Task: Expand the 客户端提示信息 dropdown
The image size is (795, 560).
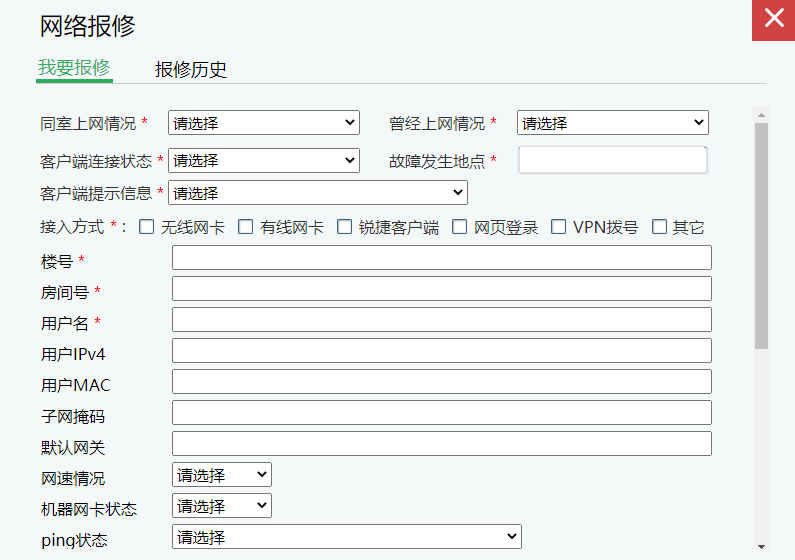Action: click(318, 193)
